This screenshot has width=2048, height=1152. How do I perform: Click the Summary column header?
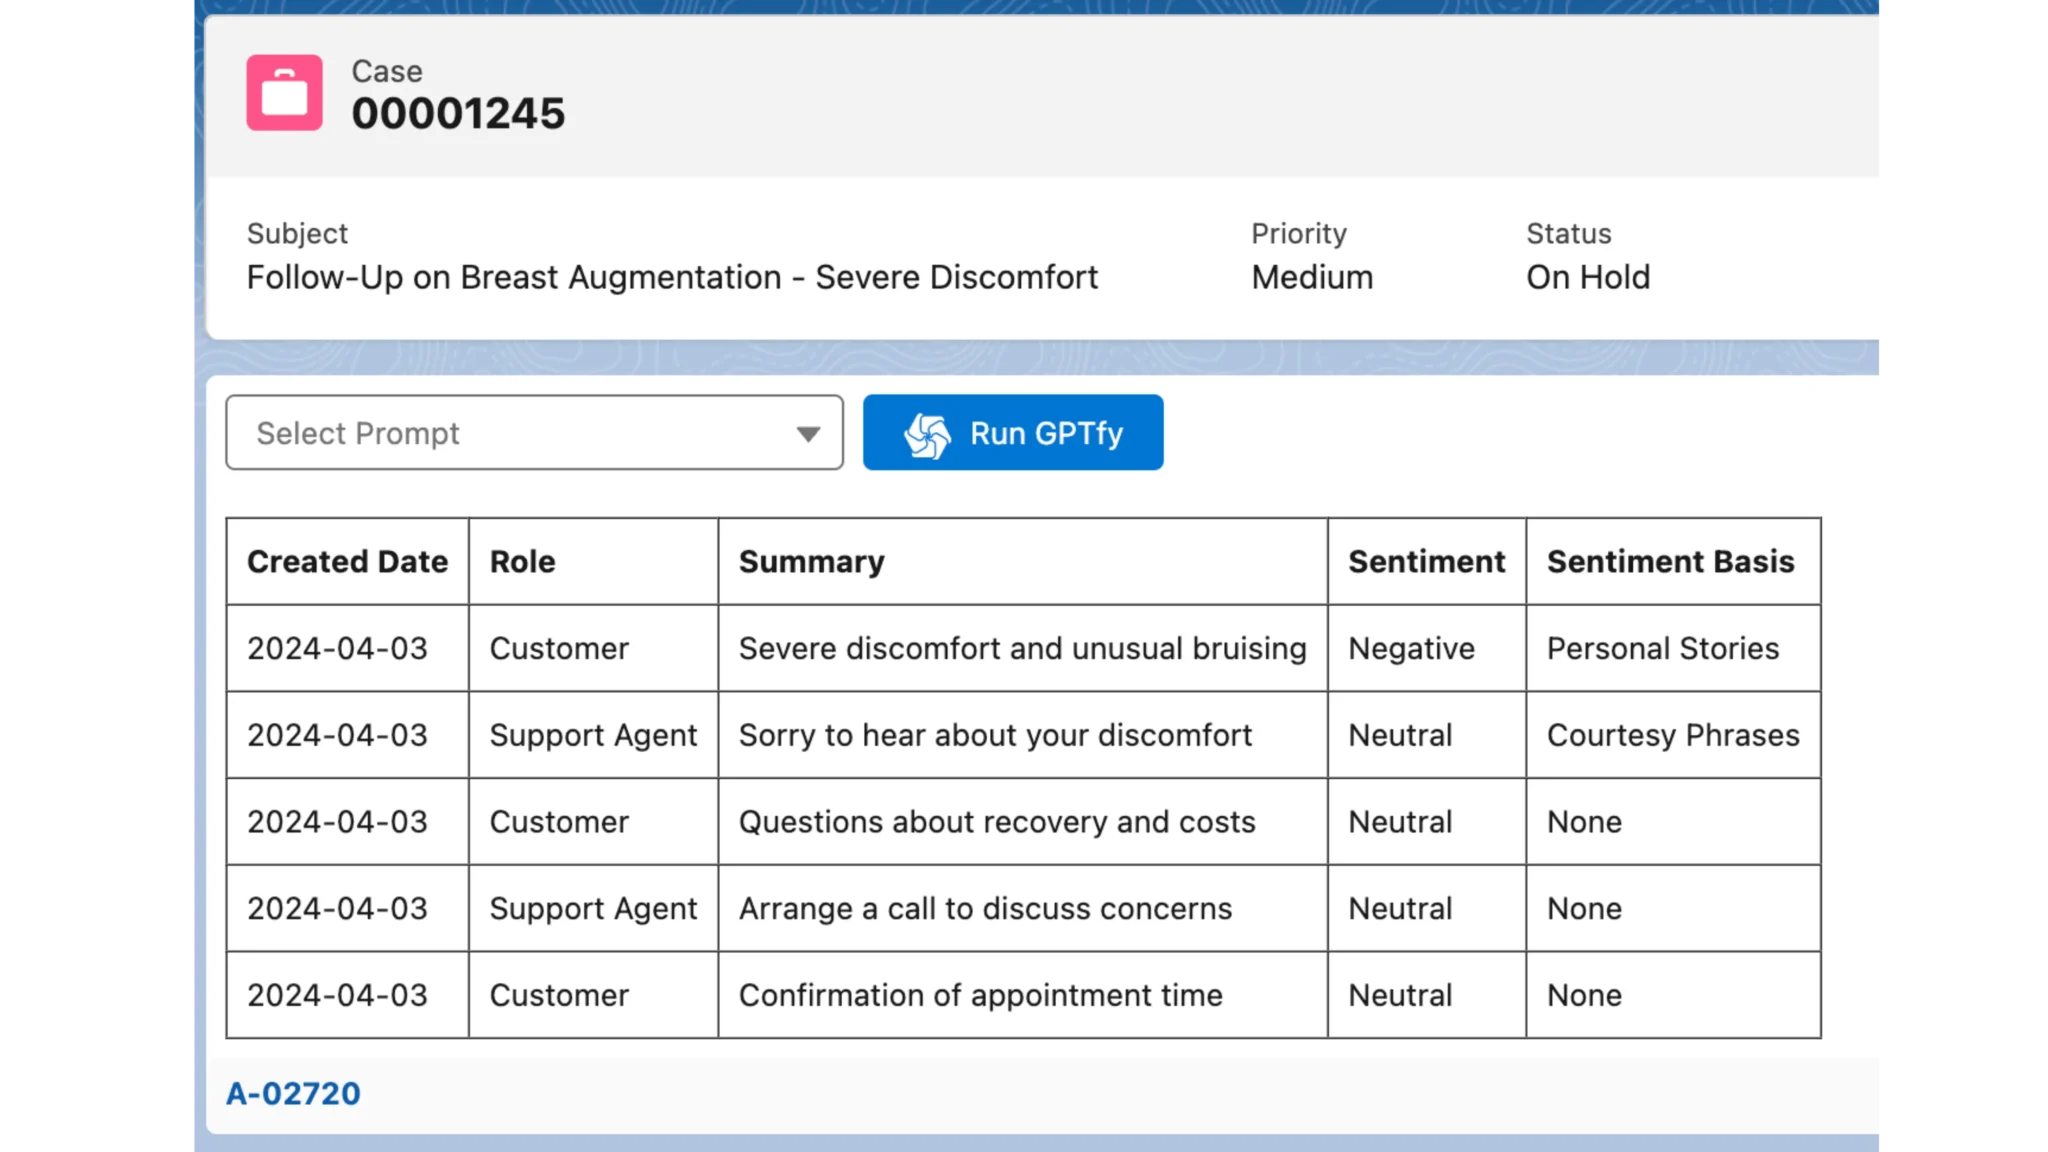811,562
